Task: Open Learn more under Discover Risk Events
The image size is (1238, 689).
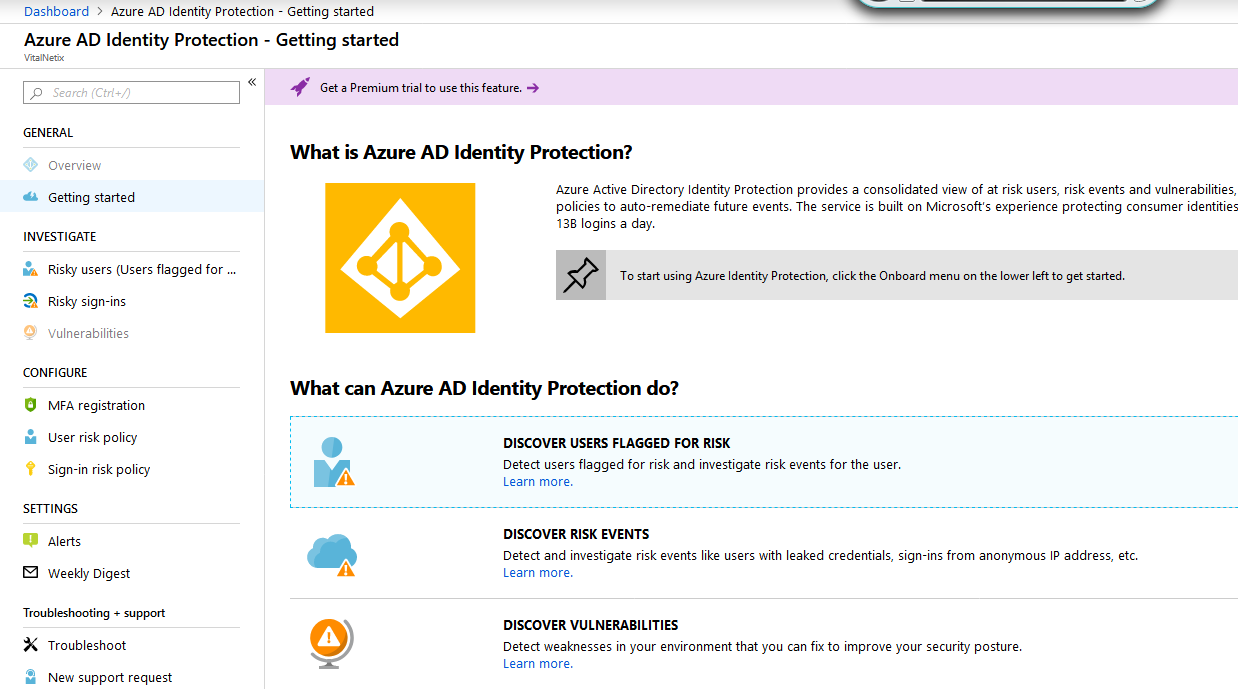Action: (x=538, y=573)
